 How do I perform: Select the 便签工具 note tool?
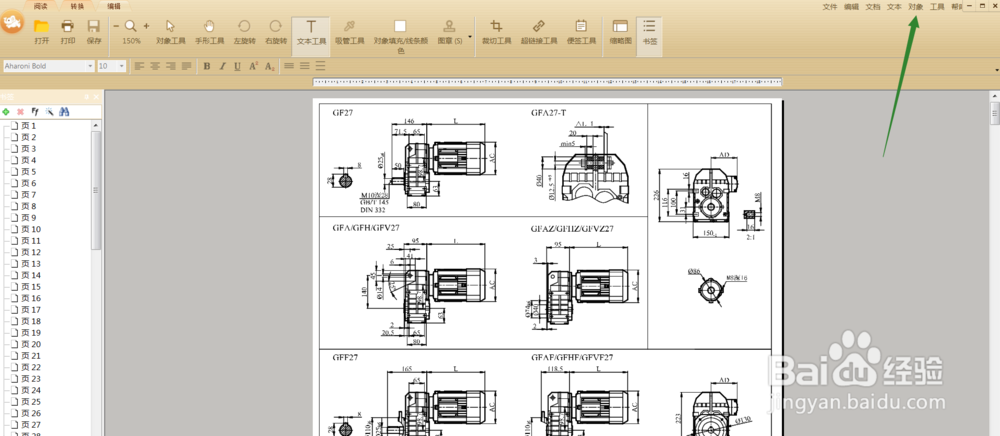[581, 31]
